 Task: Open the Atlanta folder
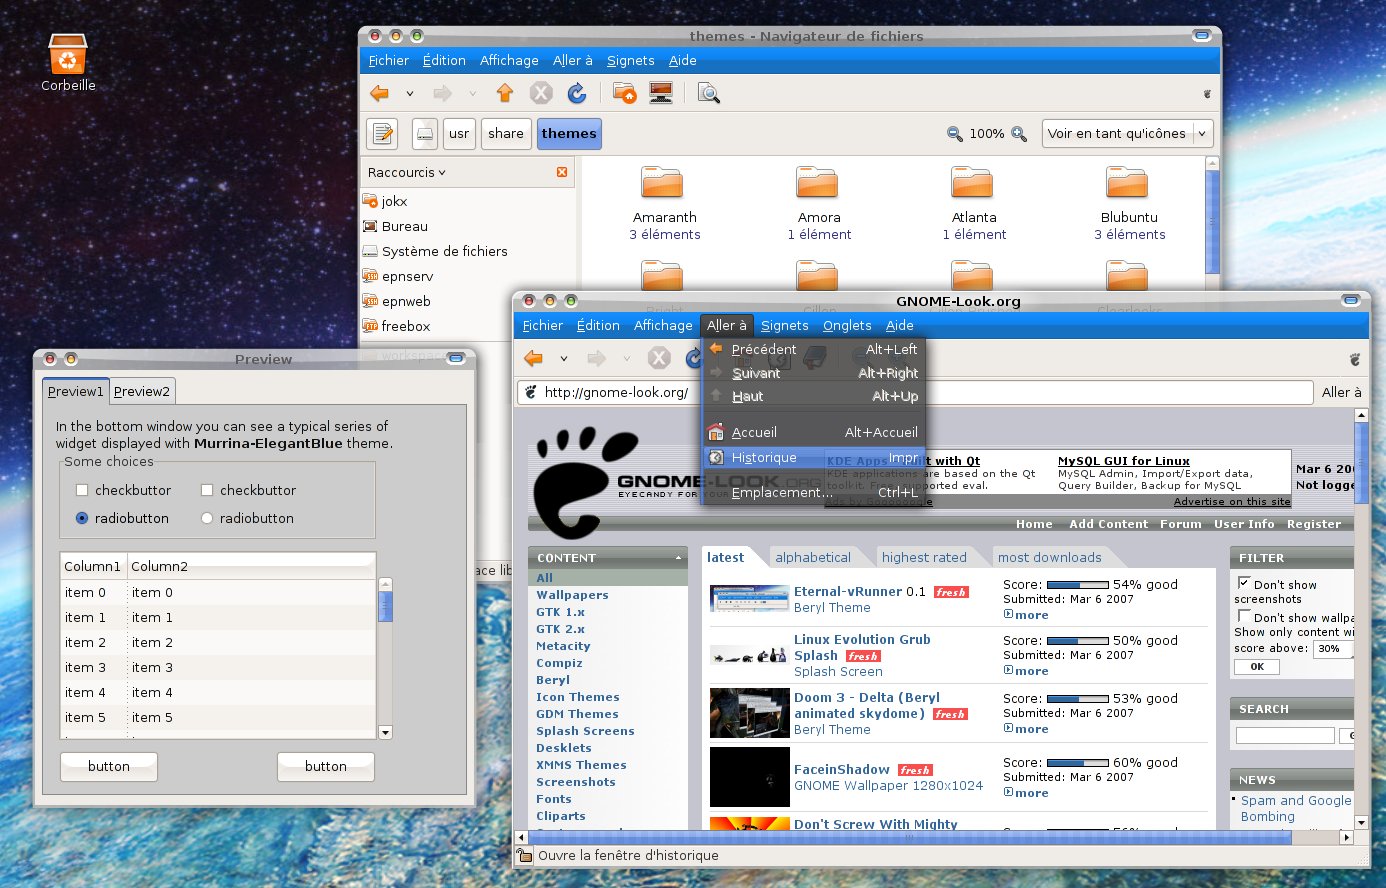tap(973, 183)
